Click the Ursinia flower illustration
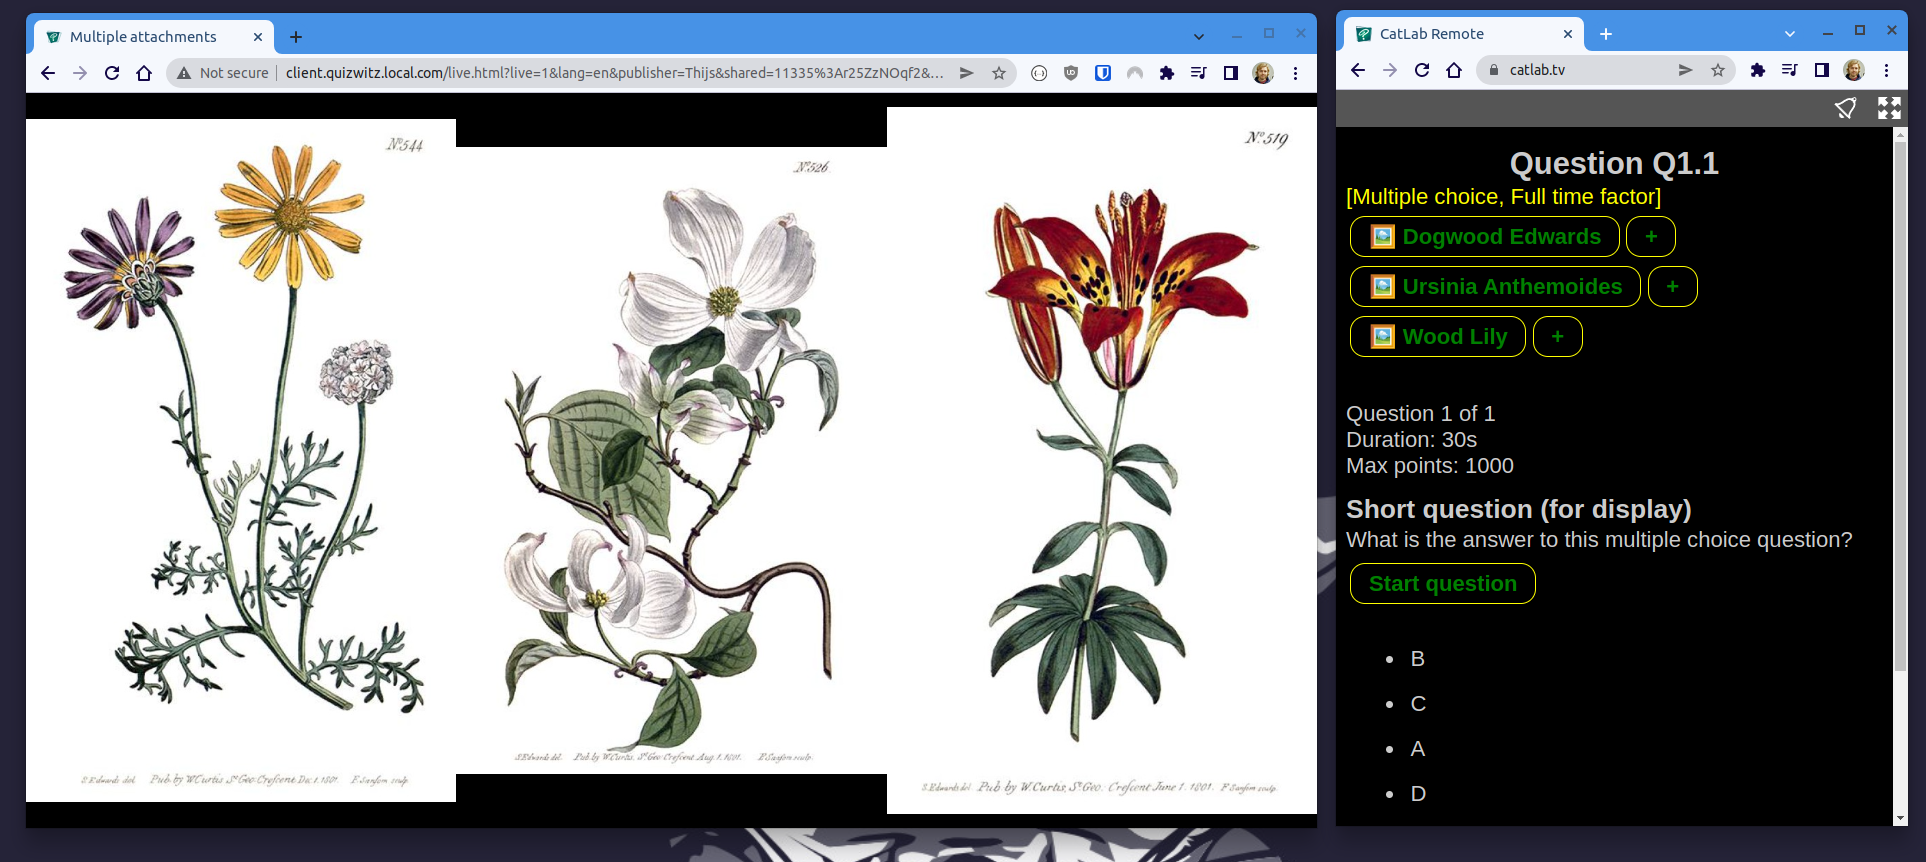Viewport: 1926px width, 862px height. (241, 460)
